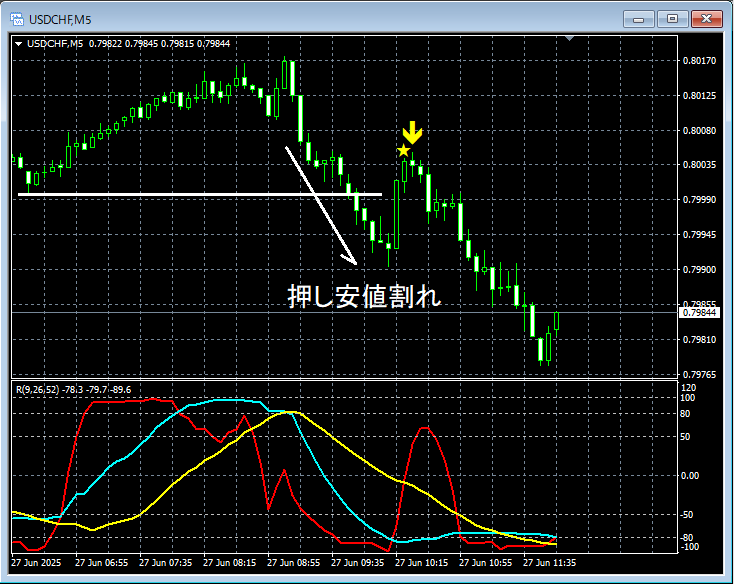This screenshot has height=584, width=735.
Task: Click the price scale value 0.79765
Action: click(699, 374)
